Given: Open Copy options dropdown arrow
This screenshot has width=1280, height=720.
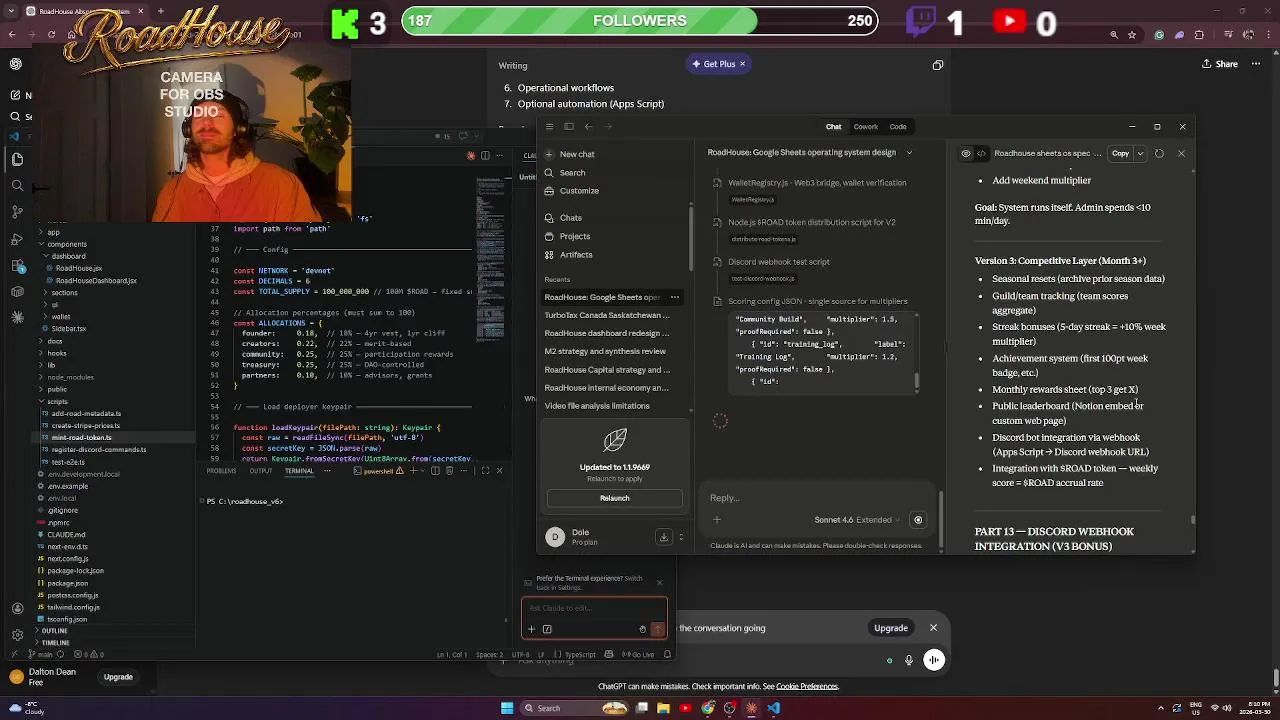Looking at the screenshot, I should coord(1140,154).
